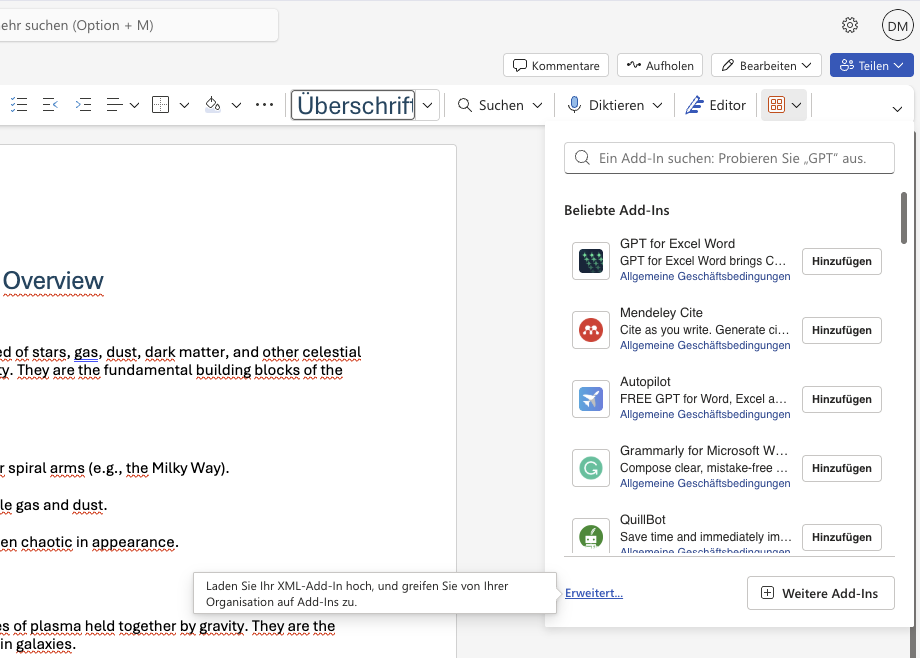Expand the paragraph alignment dropdown arrow
This screenshot has height=658, width=920.
[134, 105]
